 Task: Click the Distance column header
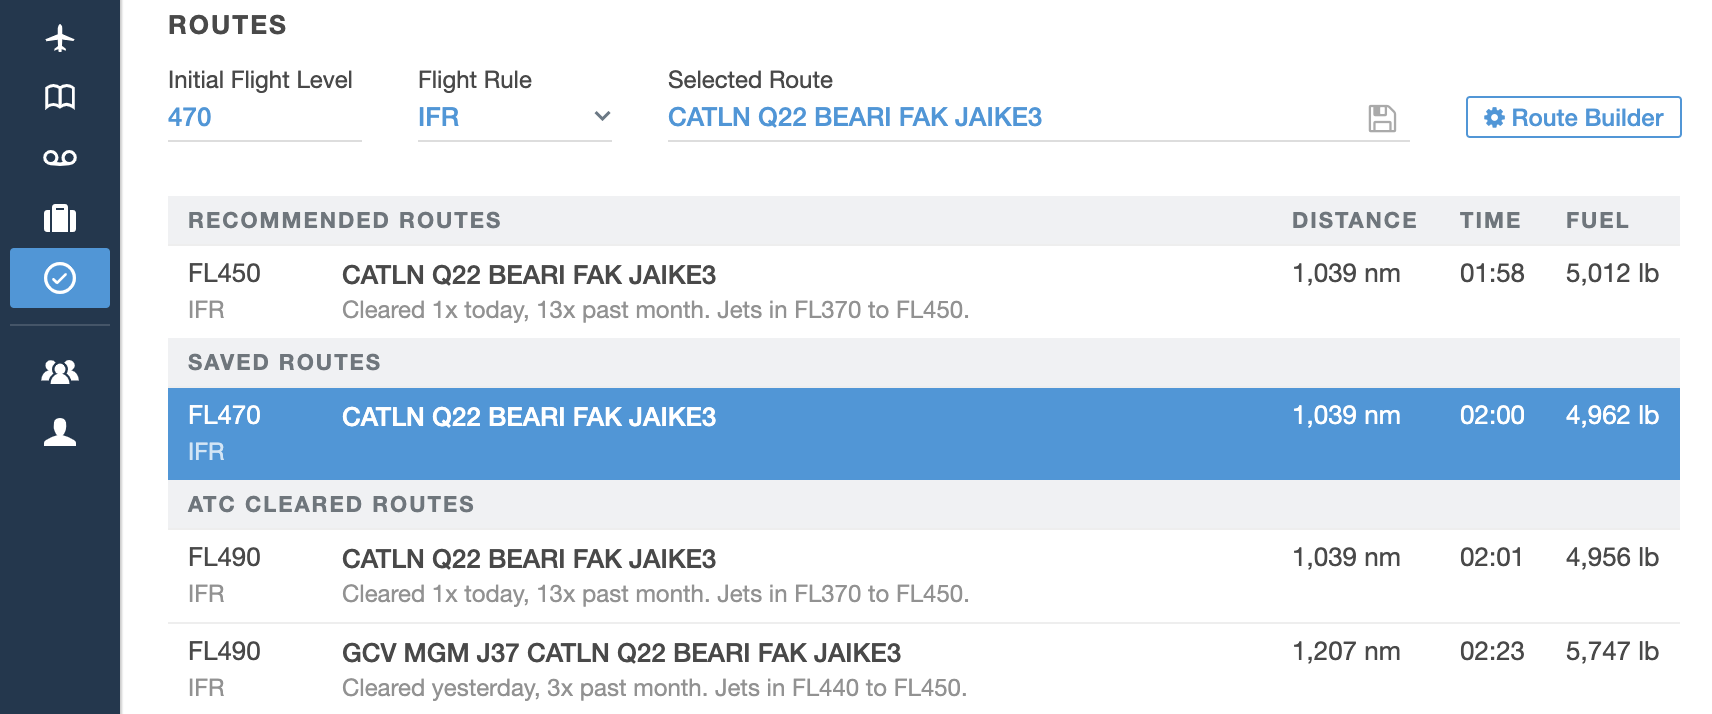[x=1354, y=221]
